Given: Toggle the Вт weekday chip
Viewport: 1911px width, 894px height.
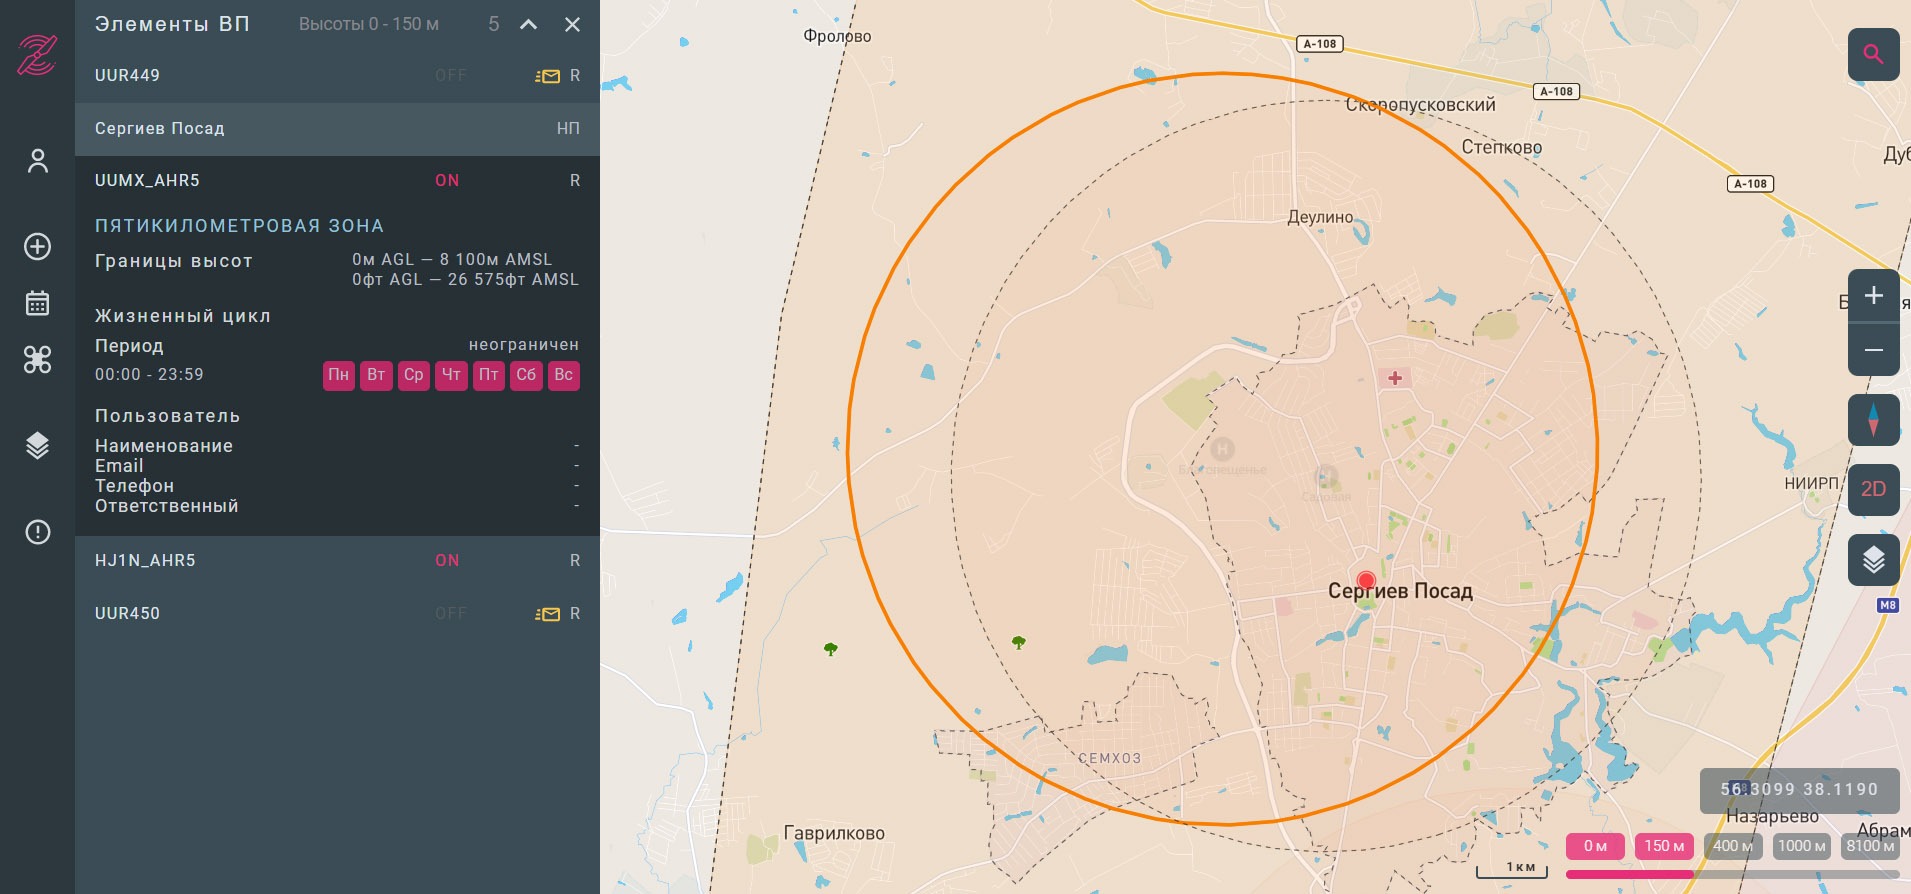Looking at the screenshot, I should 376,375.
